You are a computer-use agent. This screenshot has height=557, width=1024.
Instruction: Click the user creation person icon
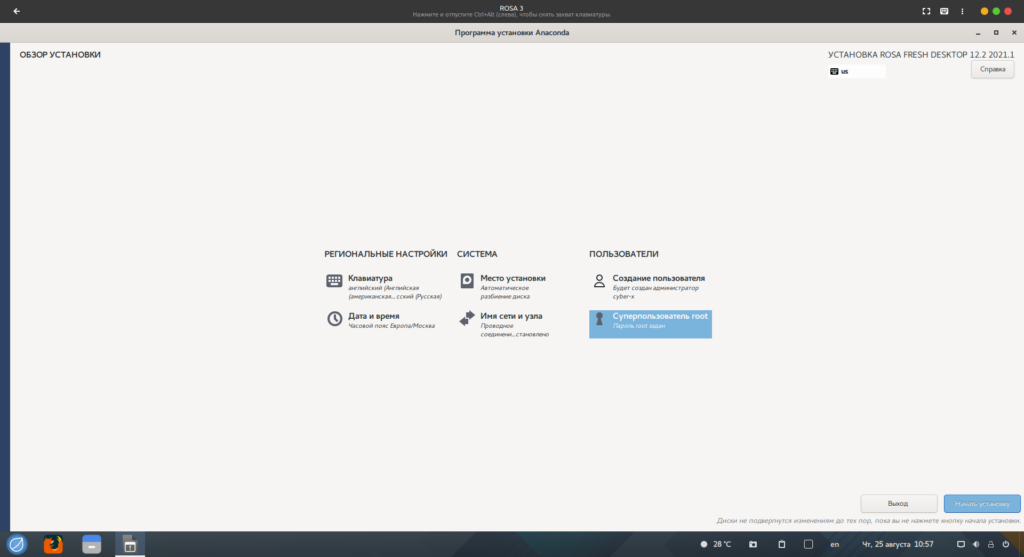[599, 282]
